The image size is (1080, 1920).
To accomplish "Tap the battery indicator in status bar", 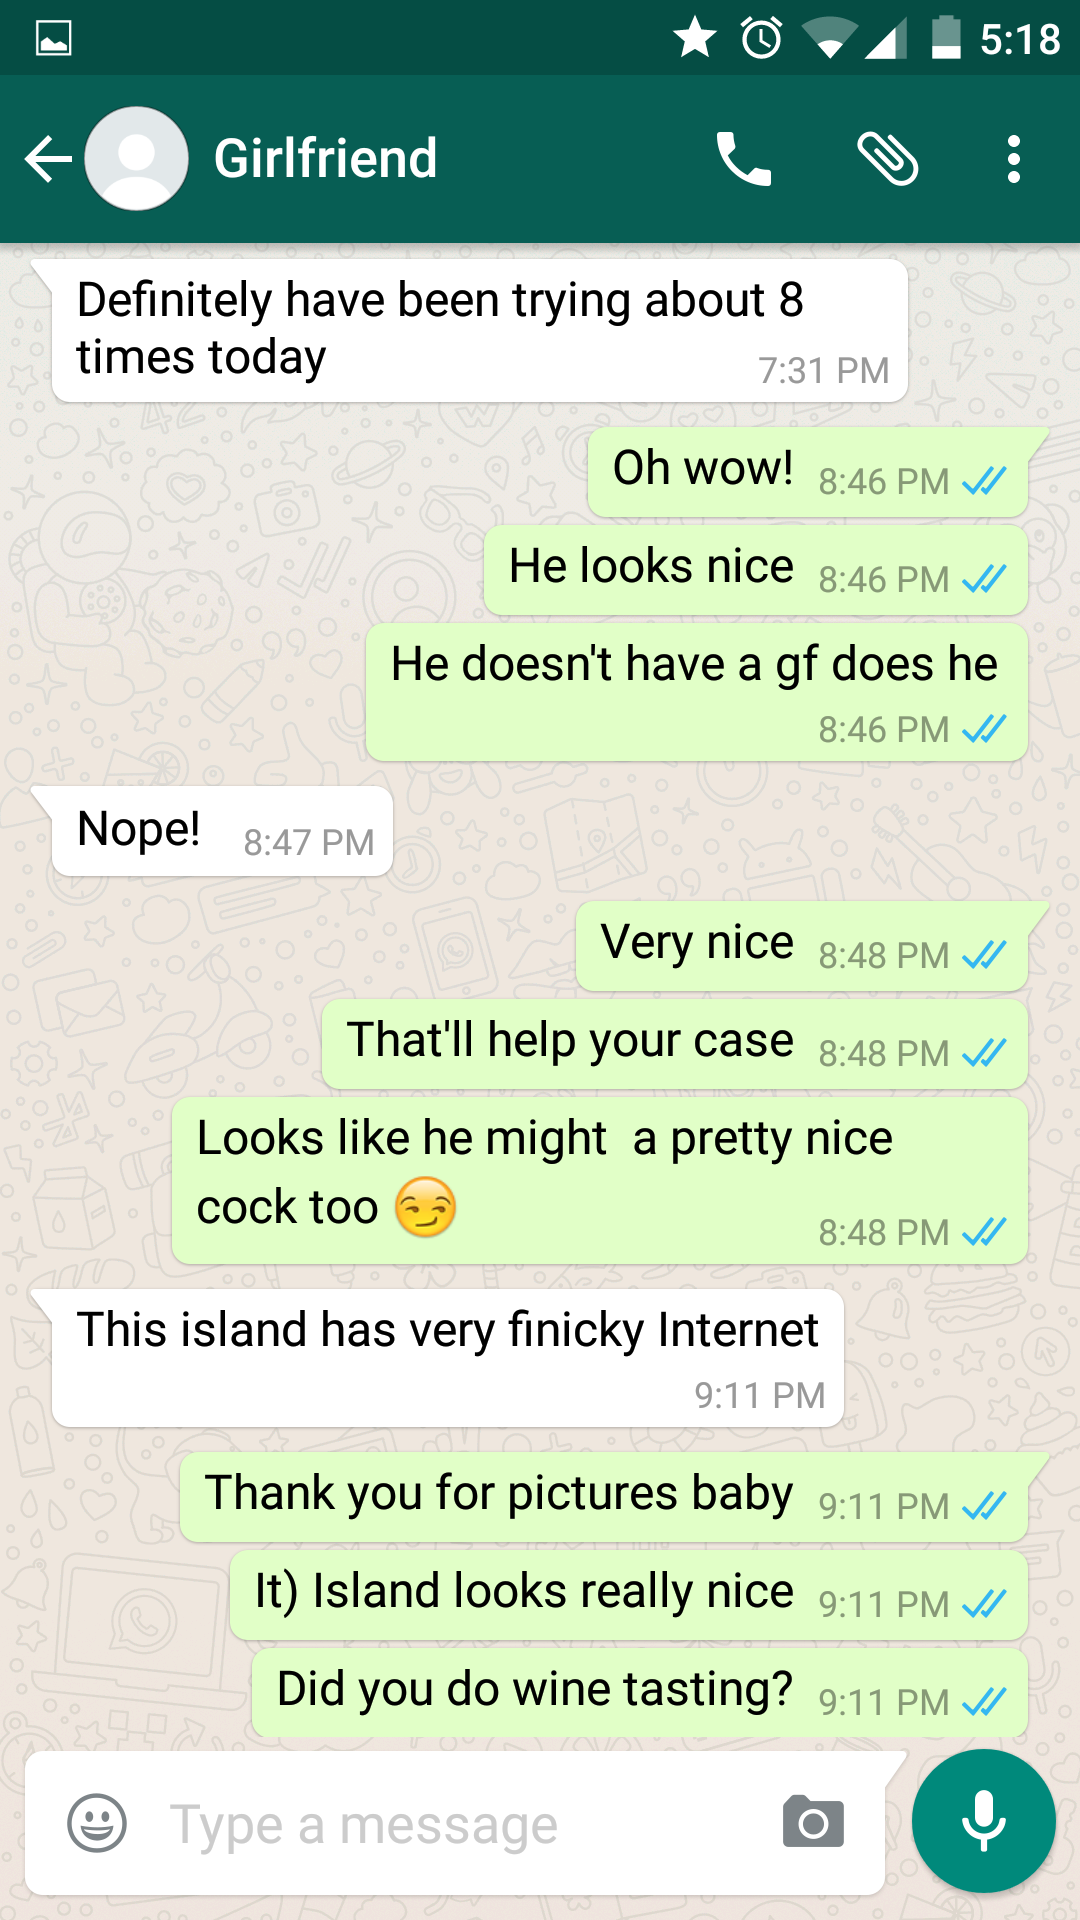I will click(946, 38).
